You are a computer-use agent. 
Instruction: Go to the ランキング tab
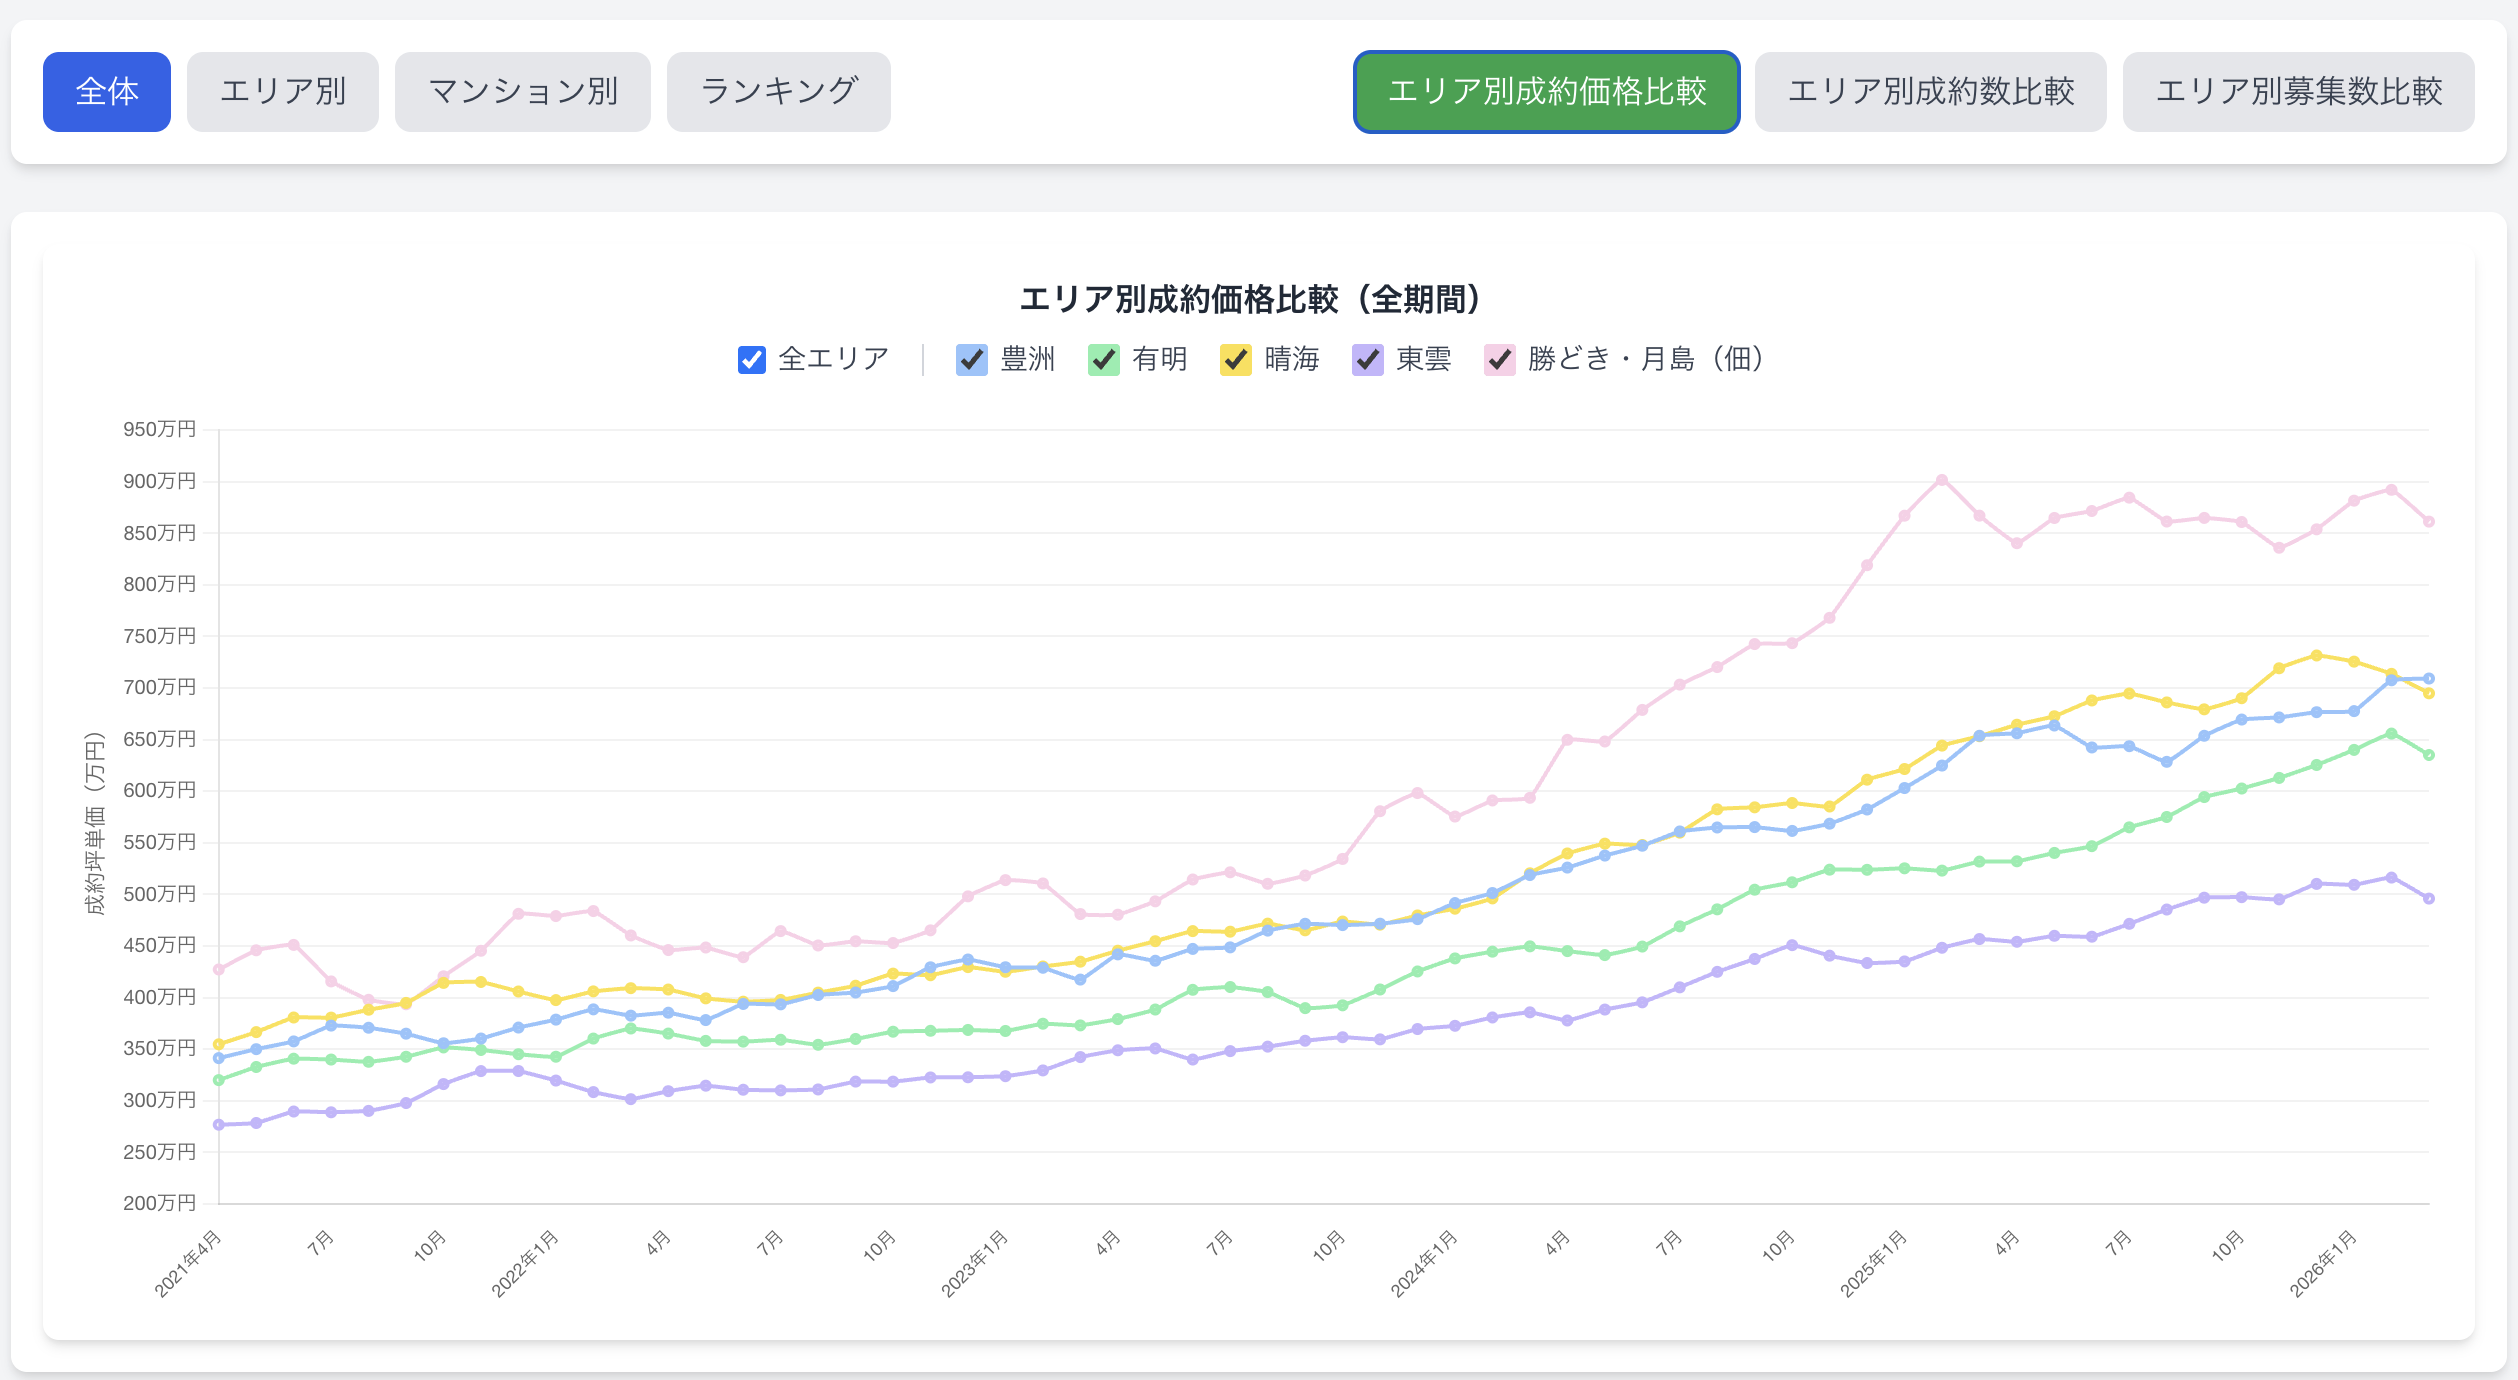tap(779, 92)
